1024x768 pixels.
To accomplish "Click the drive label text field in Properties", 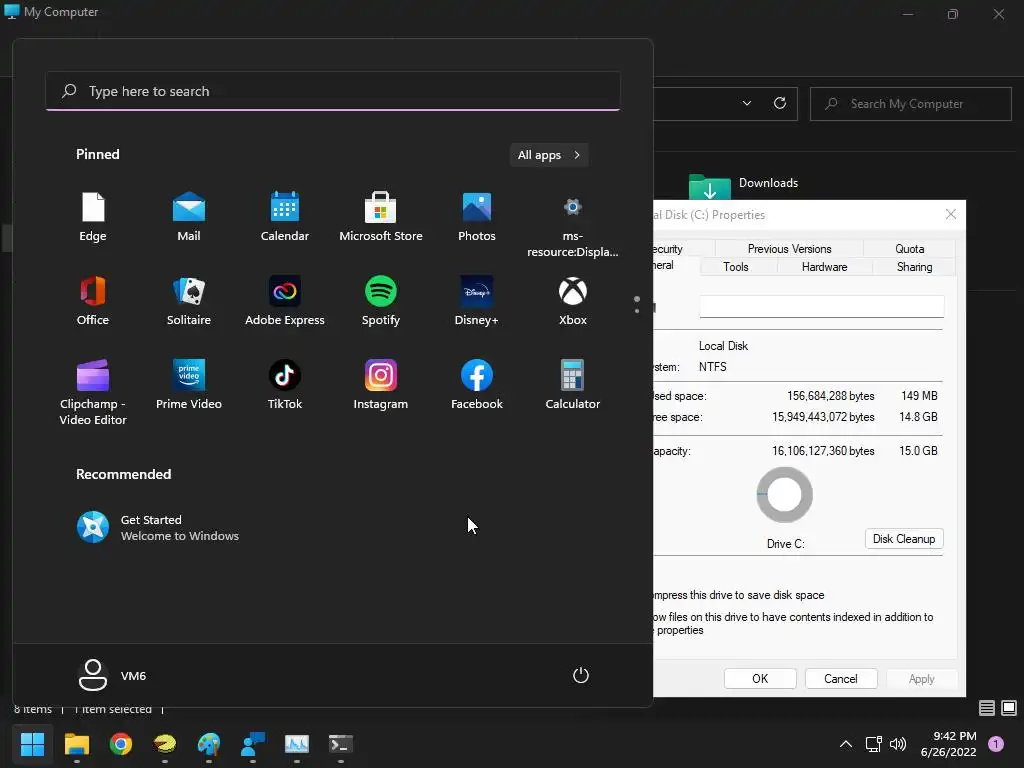I will point(822,306).
